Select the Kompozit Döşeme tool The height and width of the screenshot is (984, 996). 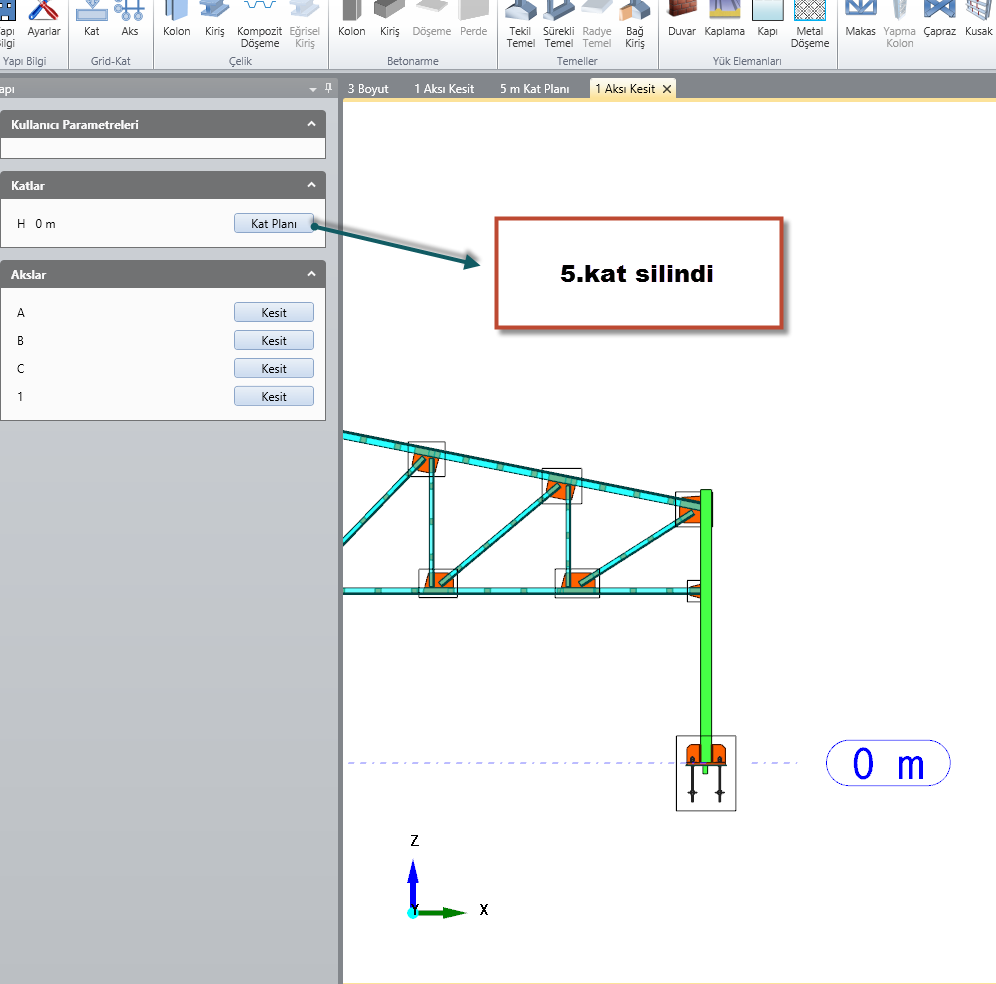(259, 22)
